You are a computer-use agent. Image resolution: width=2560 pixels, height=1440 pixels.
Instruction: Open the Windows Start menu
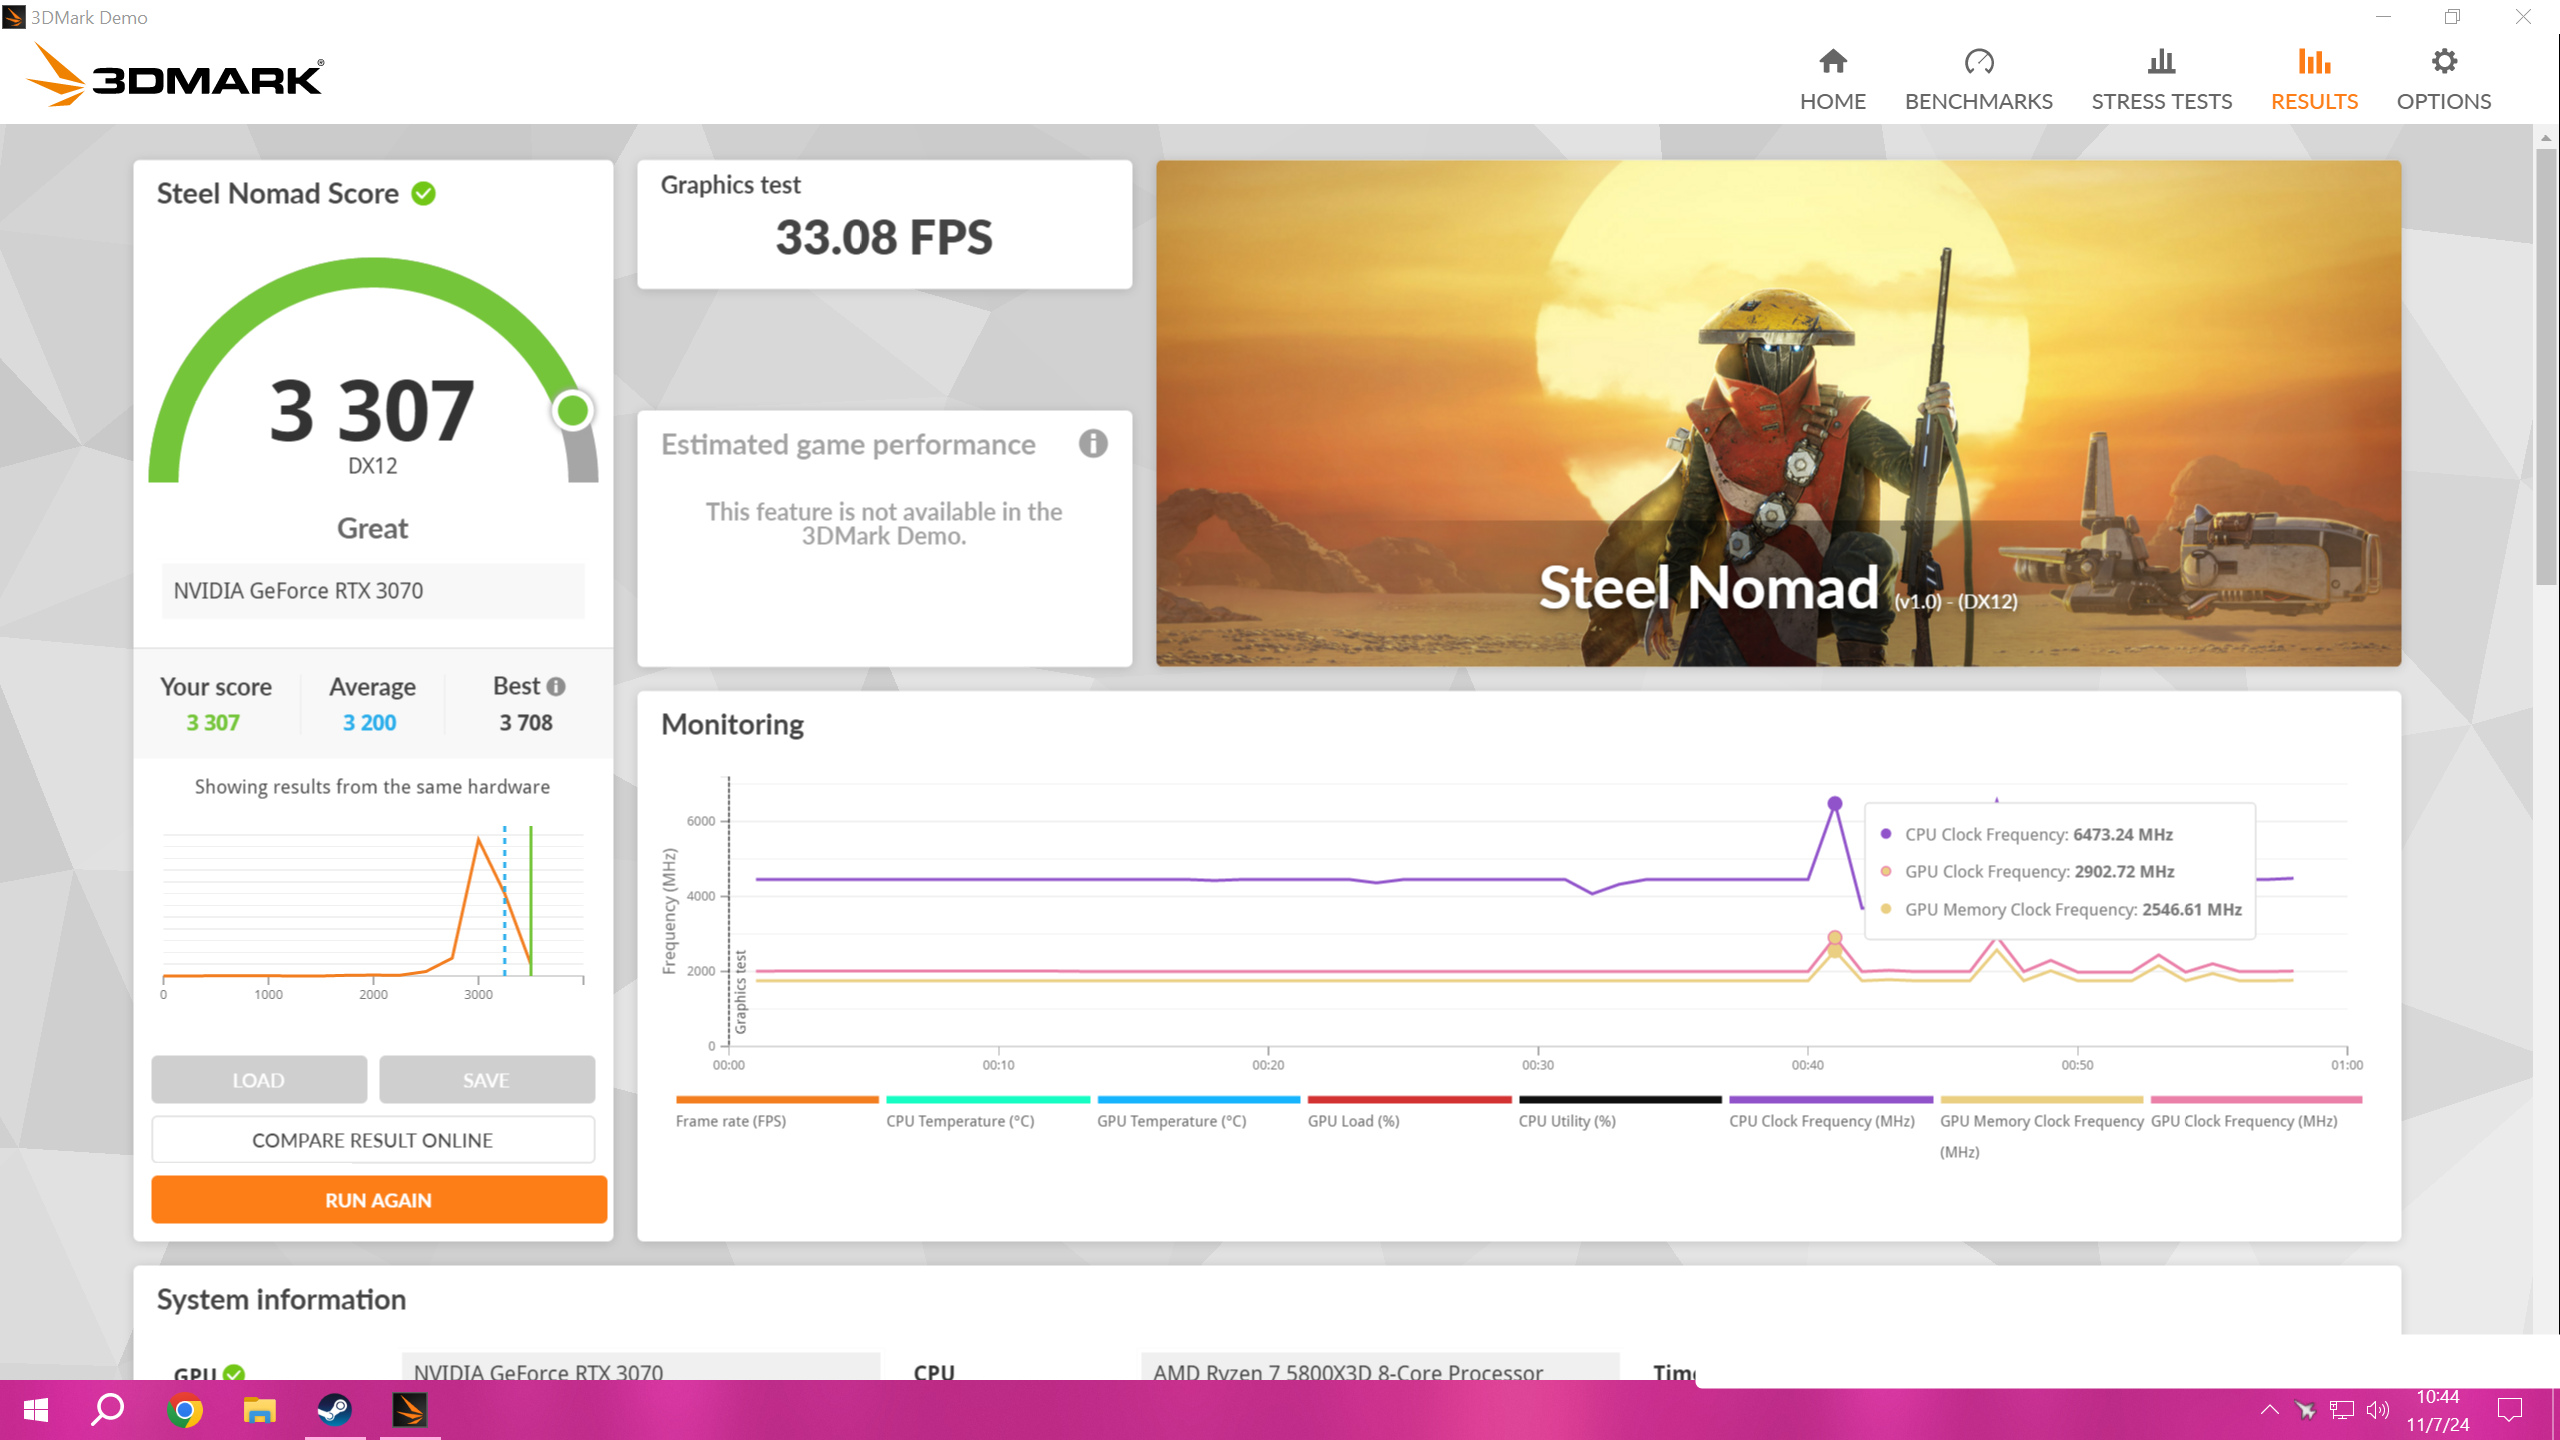(x=36, y=1410)
